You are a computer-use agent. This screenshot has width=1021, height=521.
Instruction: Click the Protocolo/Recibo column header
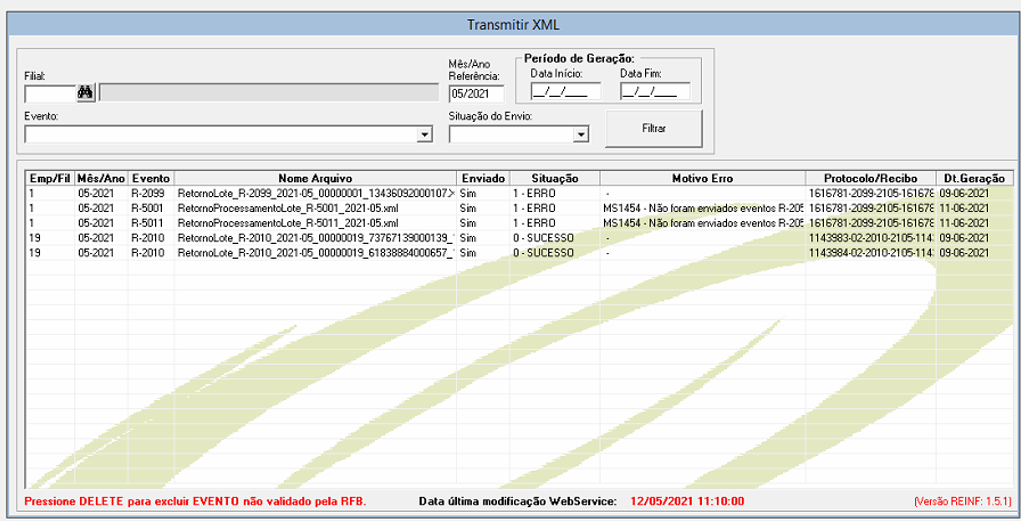point(871,178)
